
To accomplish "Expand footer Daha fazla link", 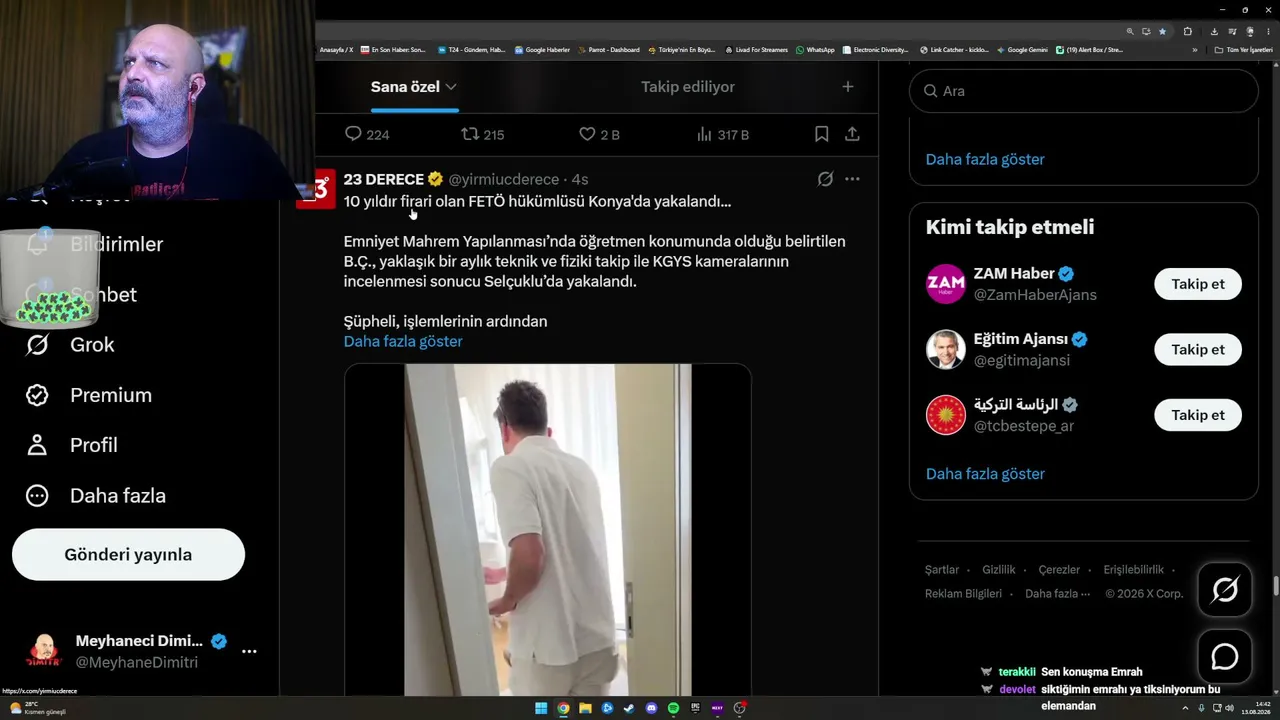I will [x=1057, y=594].
